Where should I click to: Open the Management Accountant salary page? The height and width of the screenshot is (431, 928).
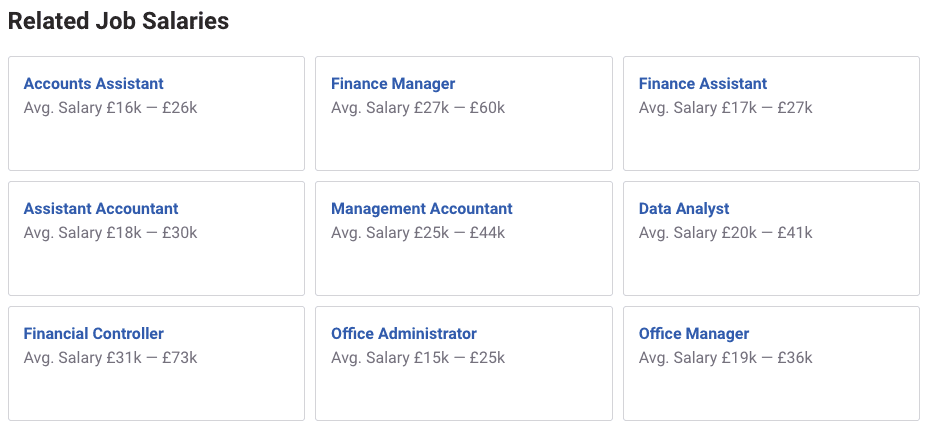click(x=421, y=209)
